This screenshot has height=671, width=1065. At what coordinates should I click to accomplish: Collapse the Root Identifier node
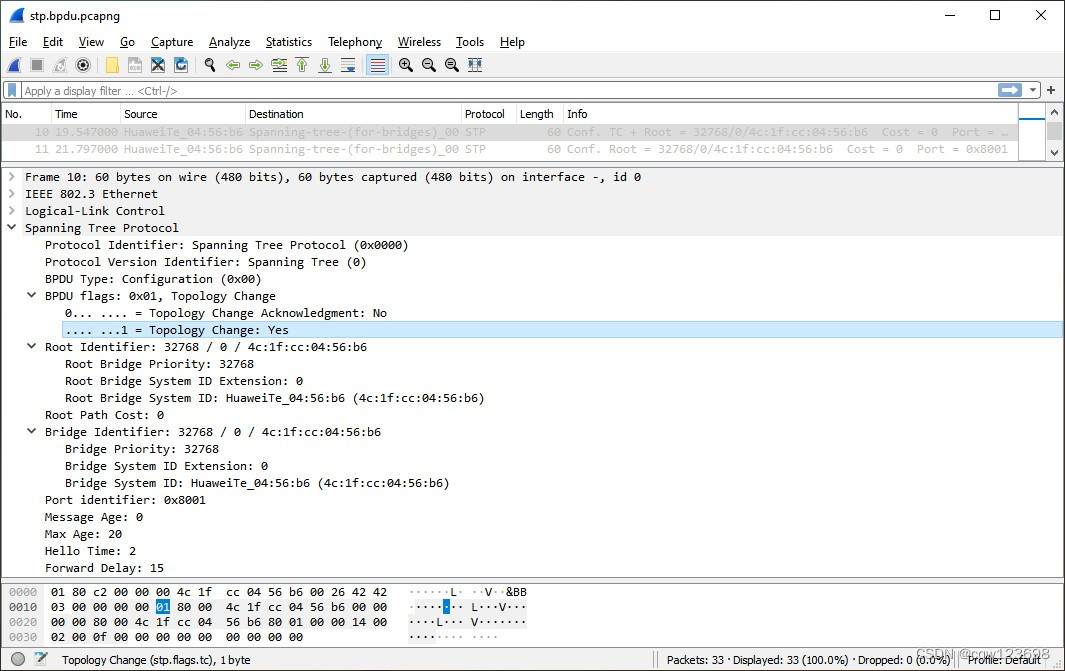pyautogui.click(x=31, y=346)
